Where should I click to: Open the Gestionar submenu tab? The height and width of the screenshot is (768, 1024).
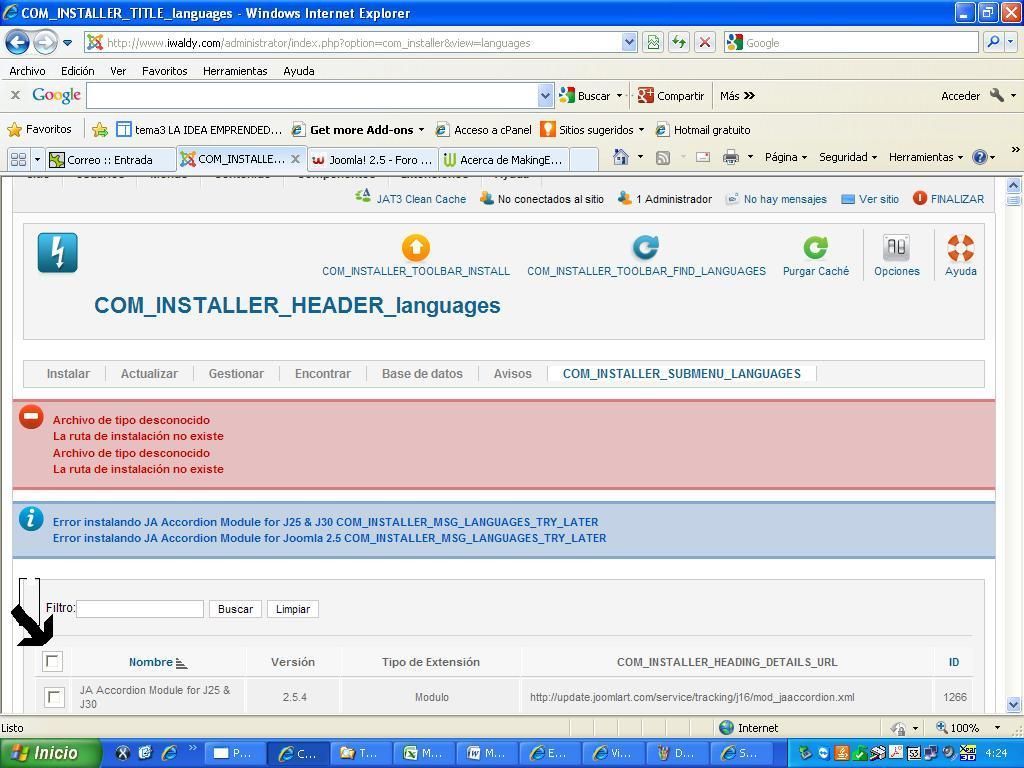pyautogui.click(x=236, y=374)
